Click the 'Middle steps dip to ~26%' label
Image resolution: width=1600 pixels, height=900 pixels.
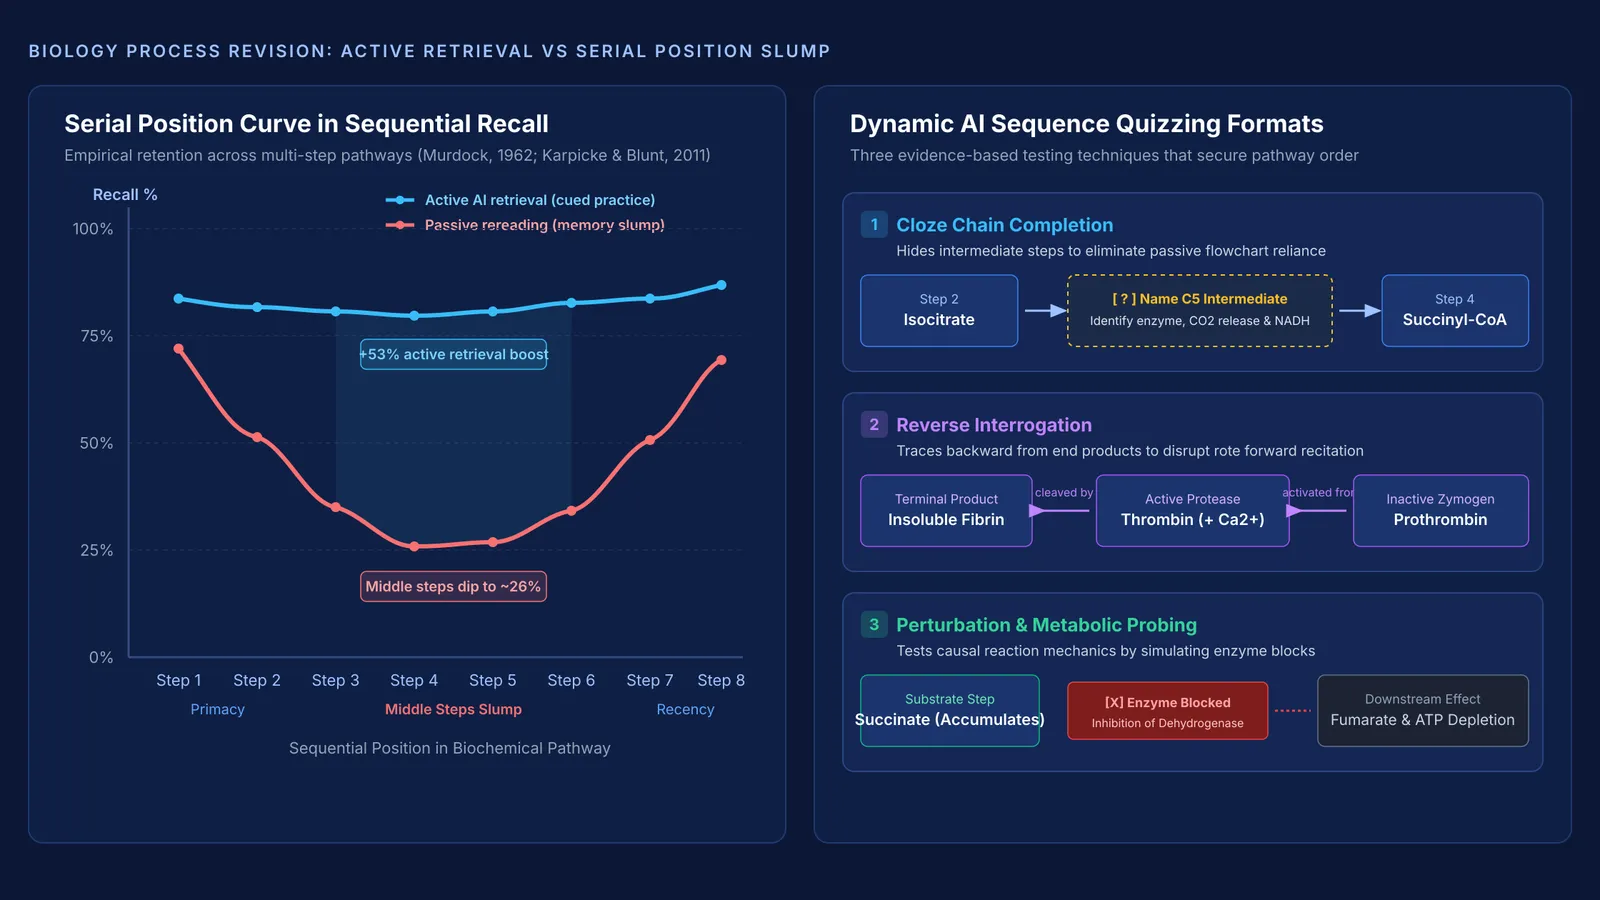[453, 586]
